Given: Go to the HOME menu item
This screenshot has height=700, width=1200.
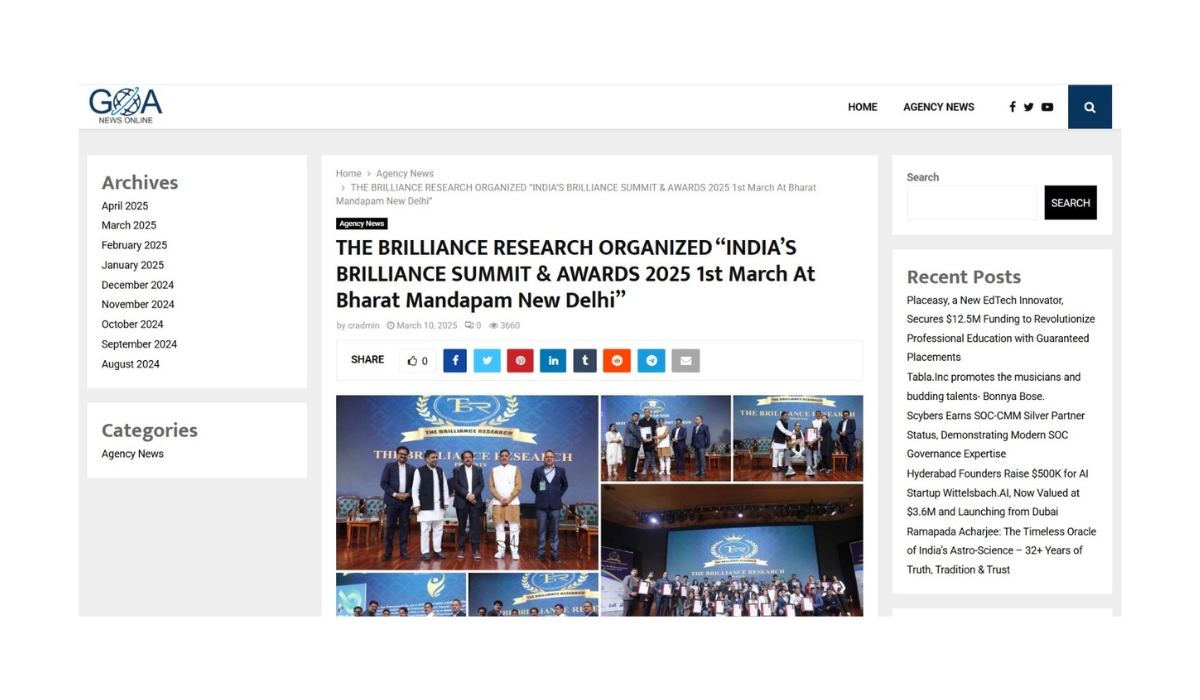Looking at the screenshot, I should point(862,107).
